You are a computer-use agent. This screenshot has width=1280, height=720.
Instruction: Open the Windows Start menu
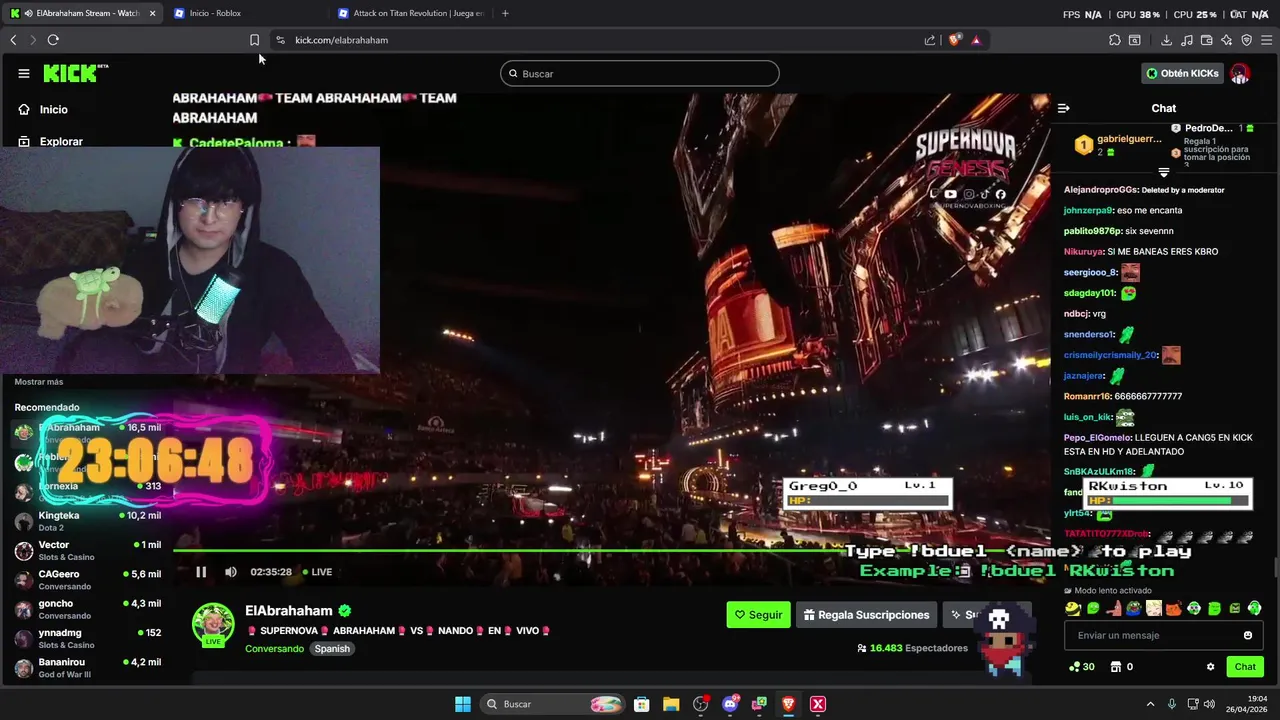tap(463, 704)
